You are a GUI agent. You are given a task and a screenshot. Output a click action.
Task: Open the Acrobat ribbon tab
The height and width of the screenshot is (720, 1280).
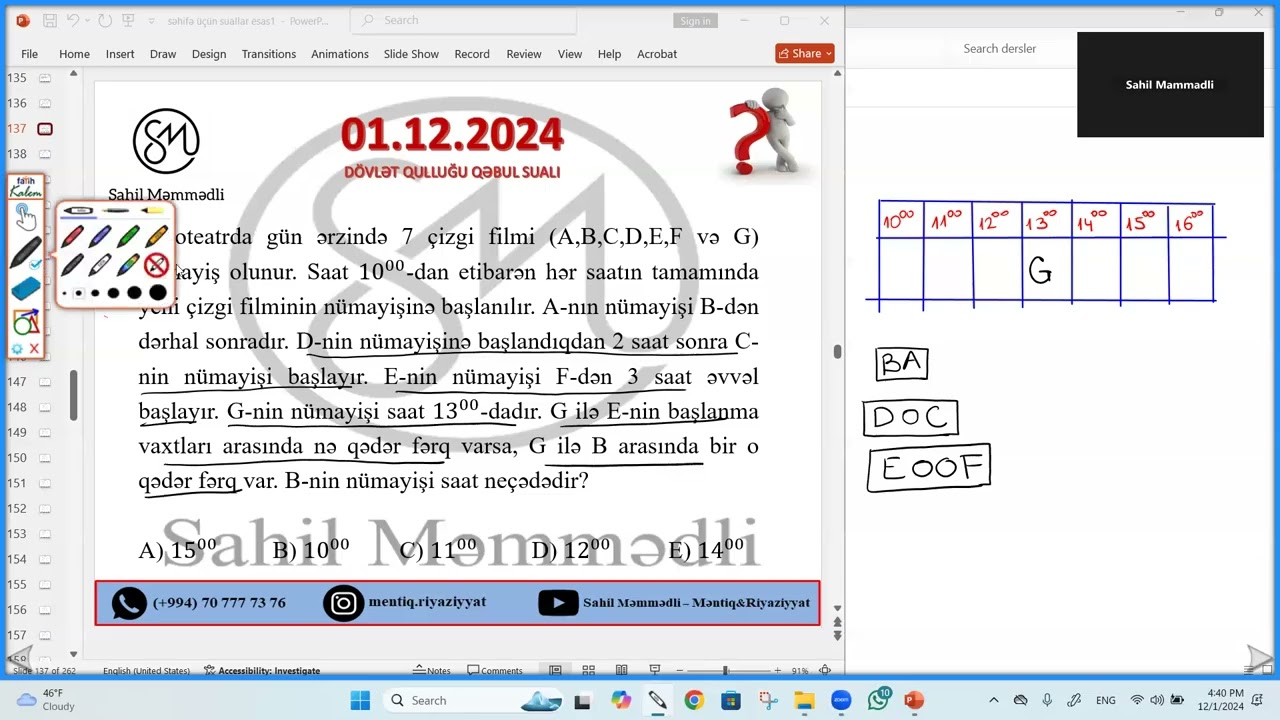tap(657, 54)
